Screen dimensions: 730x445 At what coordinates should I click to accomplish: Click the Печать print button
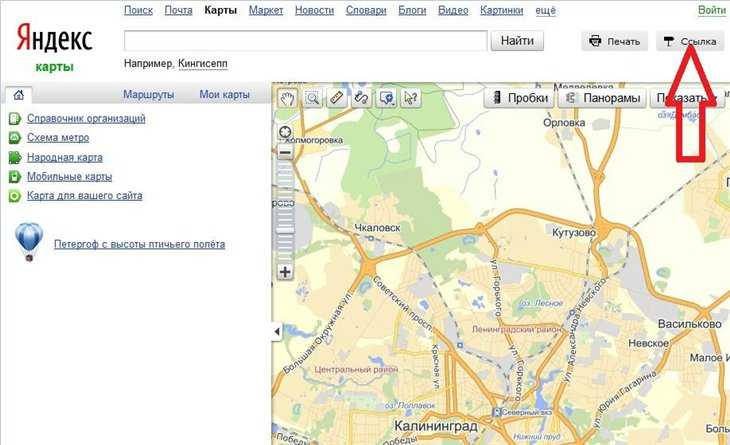pos(615,41)
